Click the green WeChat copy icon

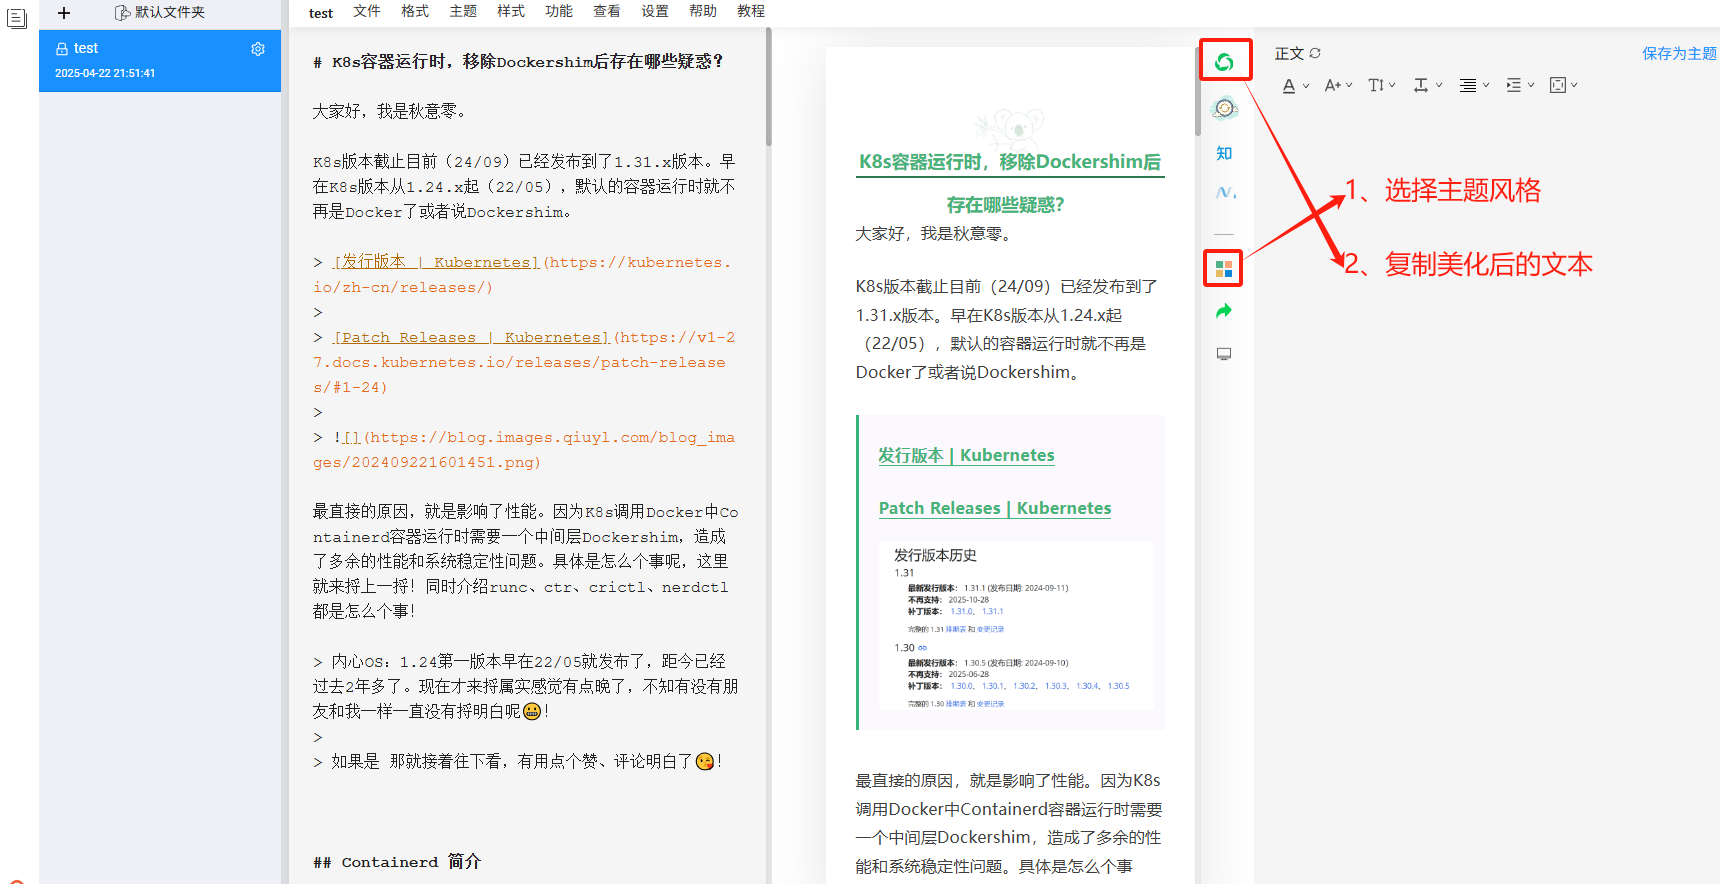(1224, 62)
